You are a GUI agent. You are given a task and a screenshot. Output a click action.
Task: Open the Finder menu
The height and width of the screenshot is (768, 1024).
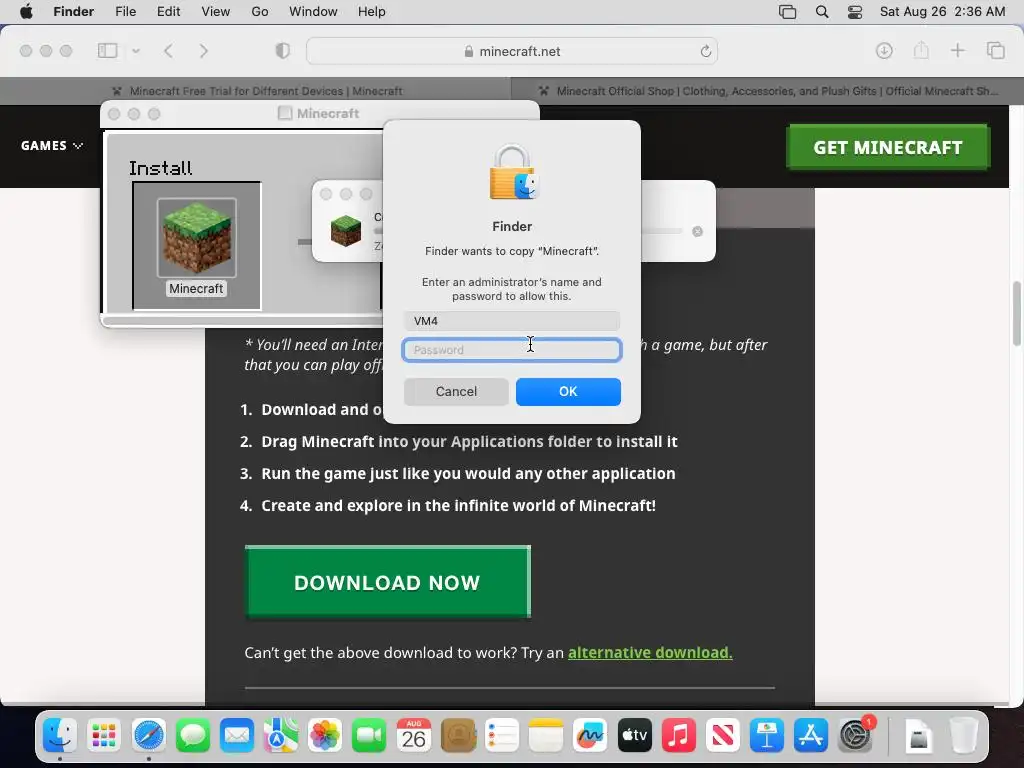[74, 12]
